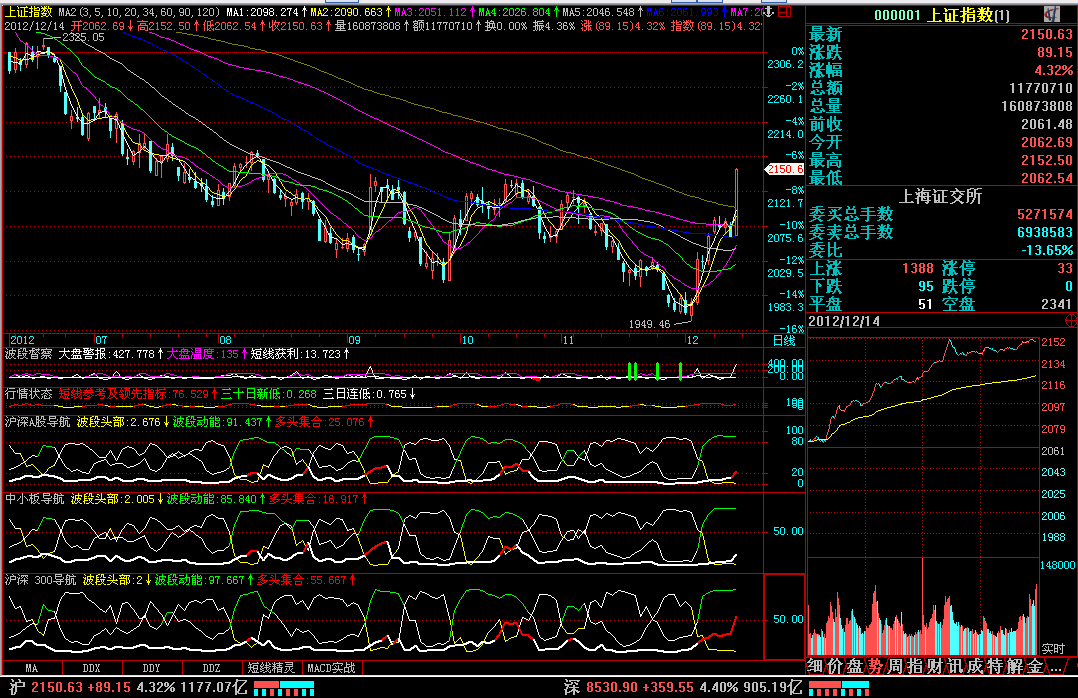Click the 000001 上证指数 panel title
This screenshot has height=698, width=1078.
coord(942,14)
